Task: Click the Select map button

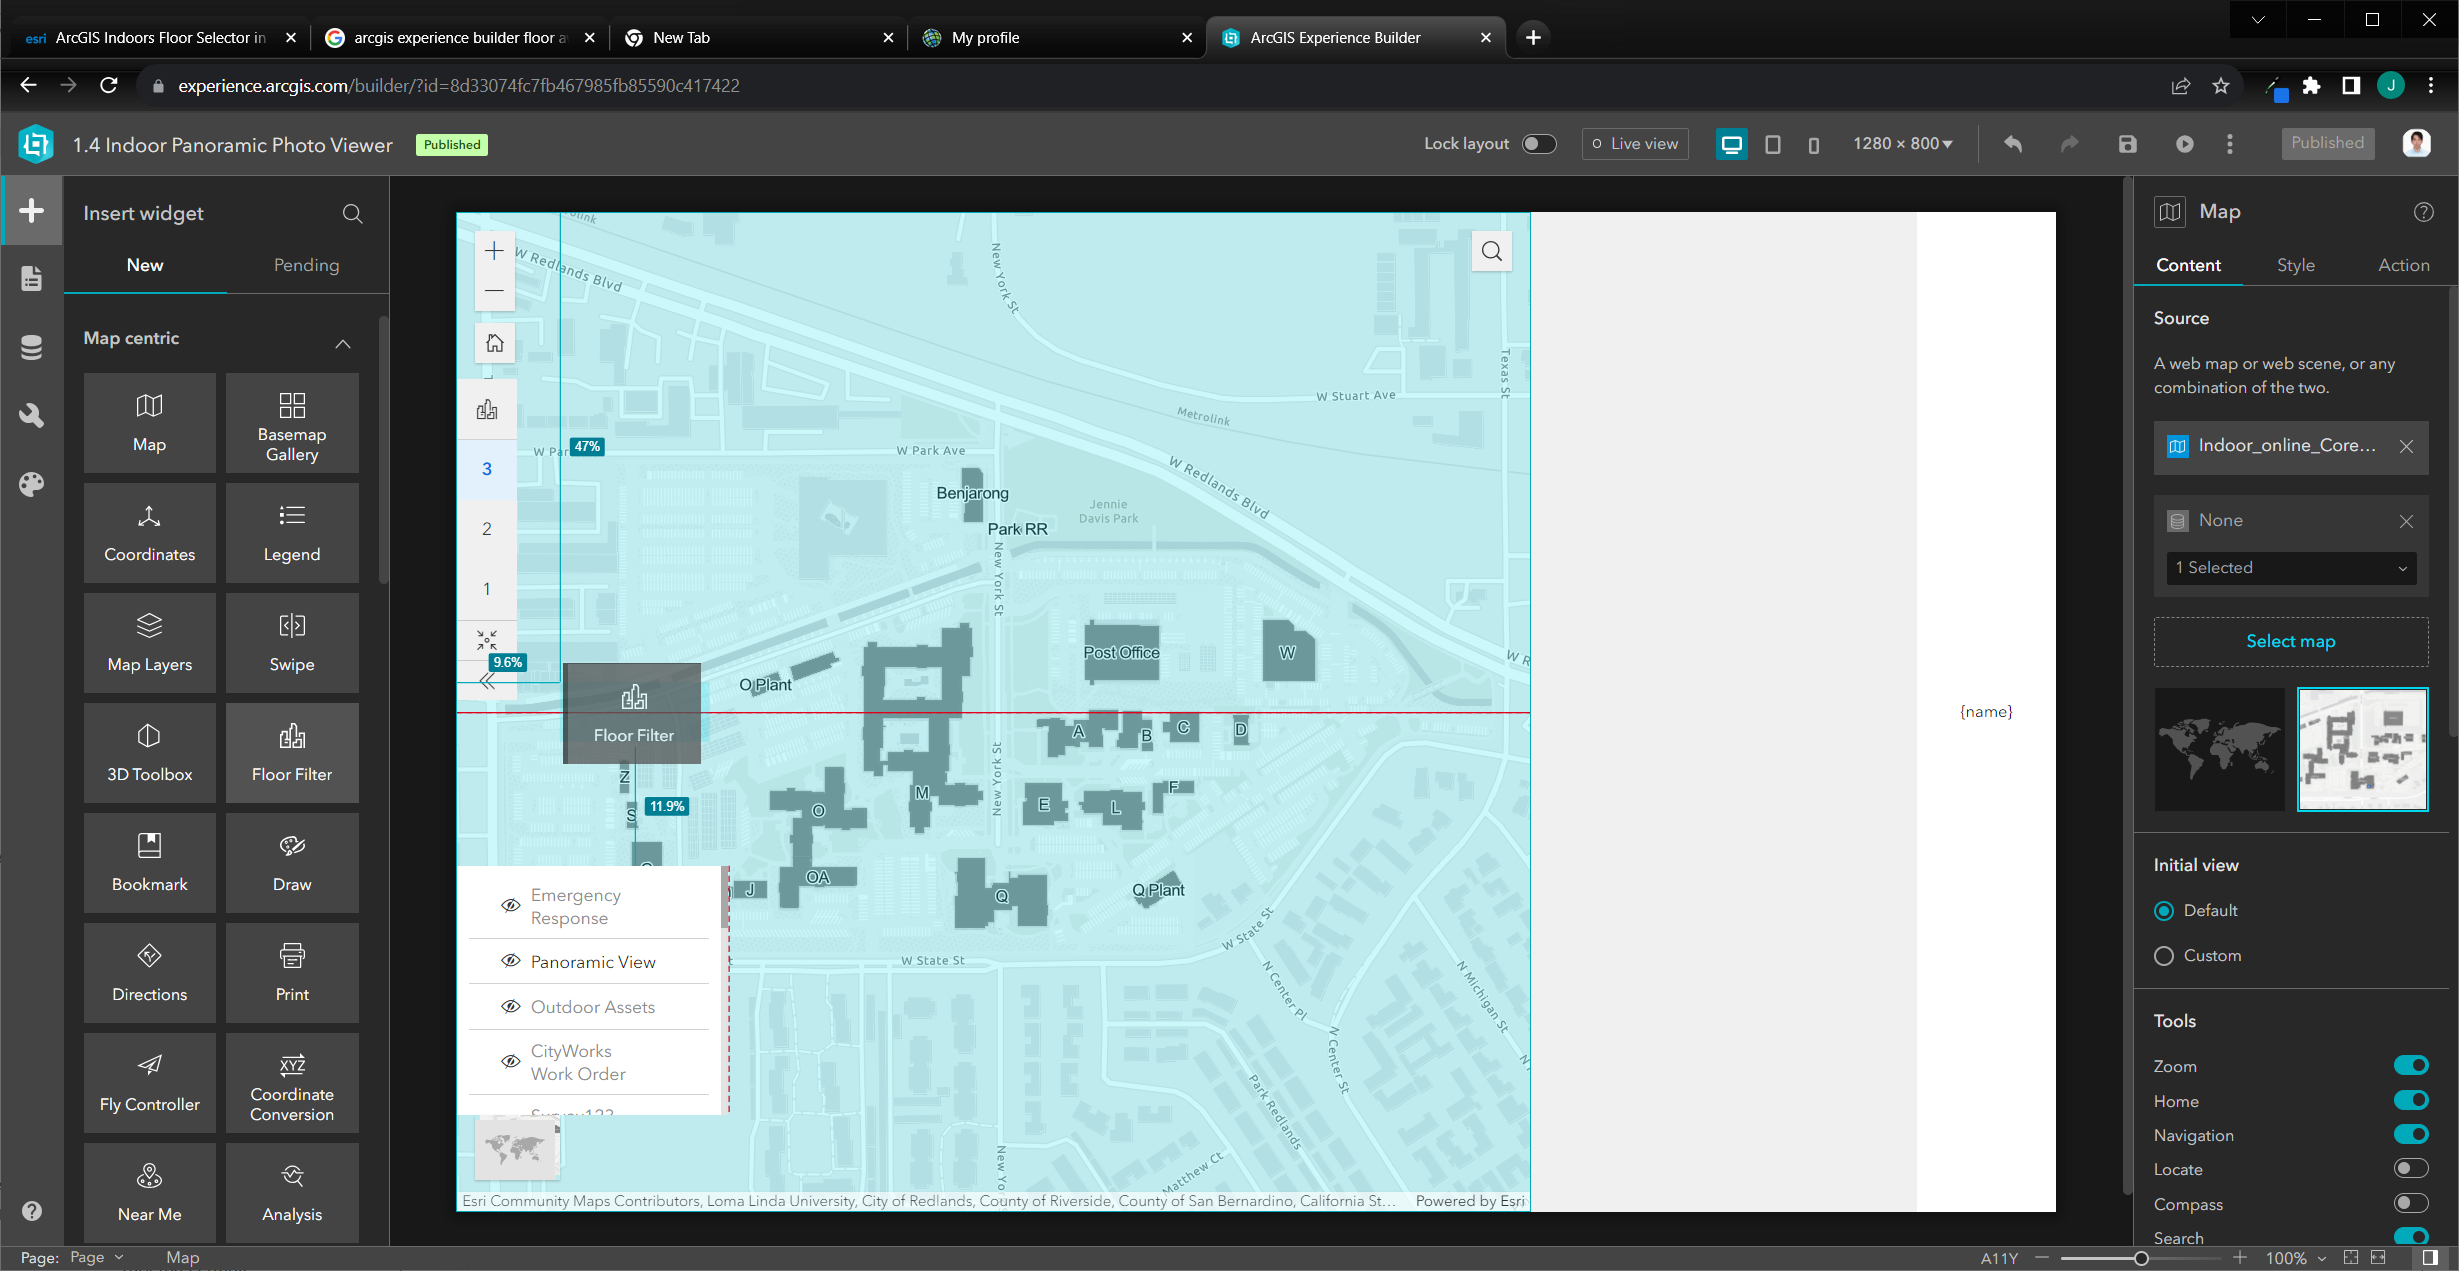Action: pyautogui.click(x=2290, y=641)
